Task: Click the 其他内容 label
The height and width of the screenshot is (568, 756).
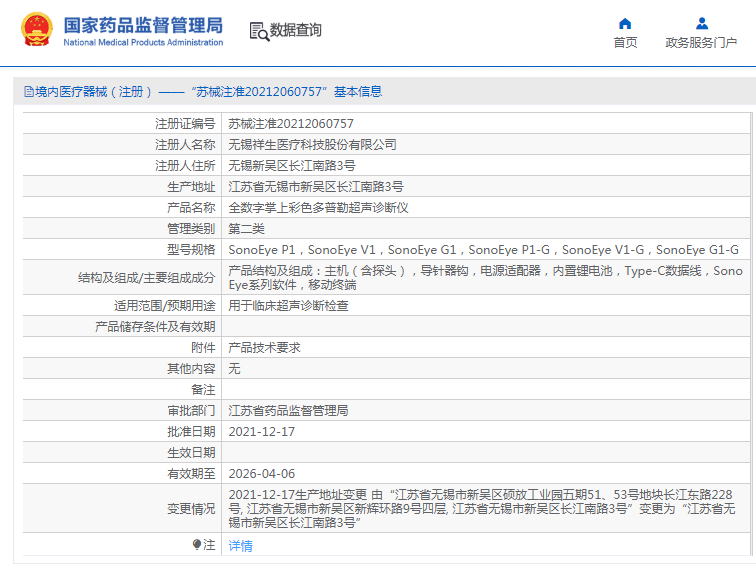Action: pos(191,369)
